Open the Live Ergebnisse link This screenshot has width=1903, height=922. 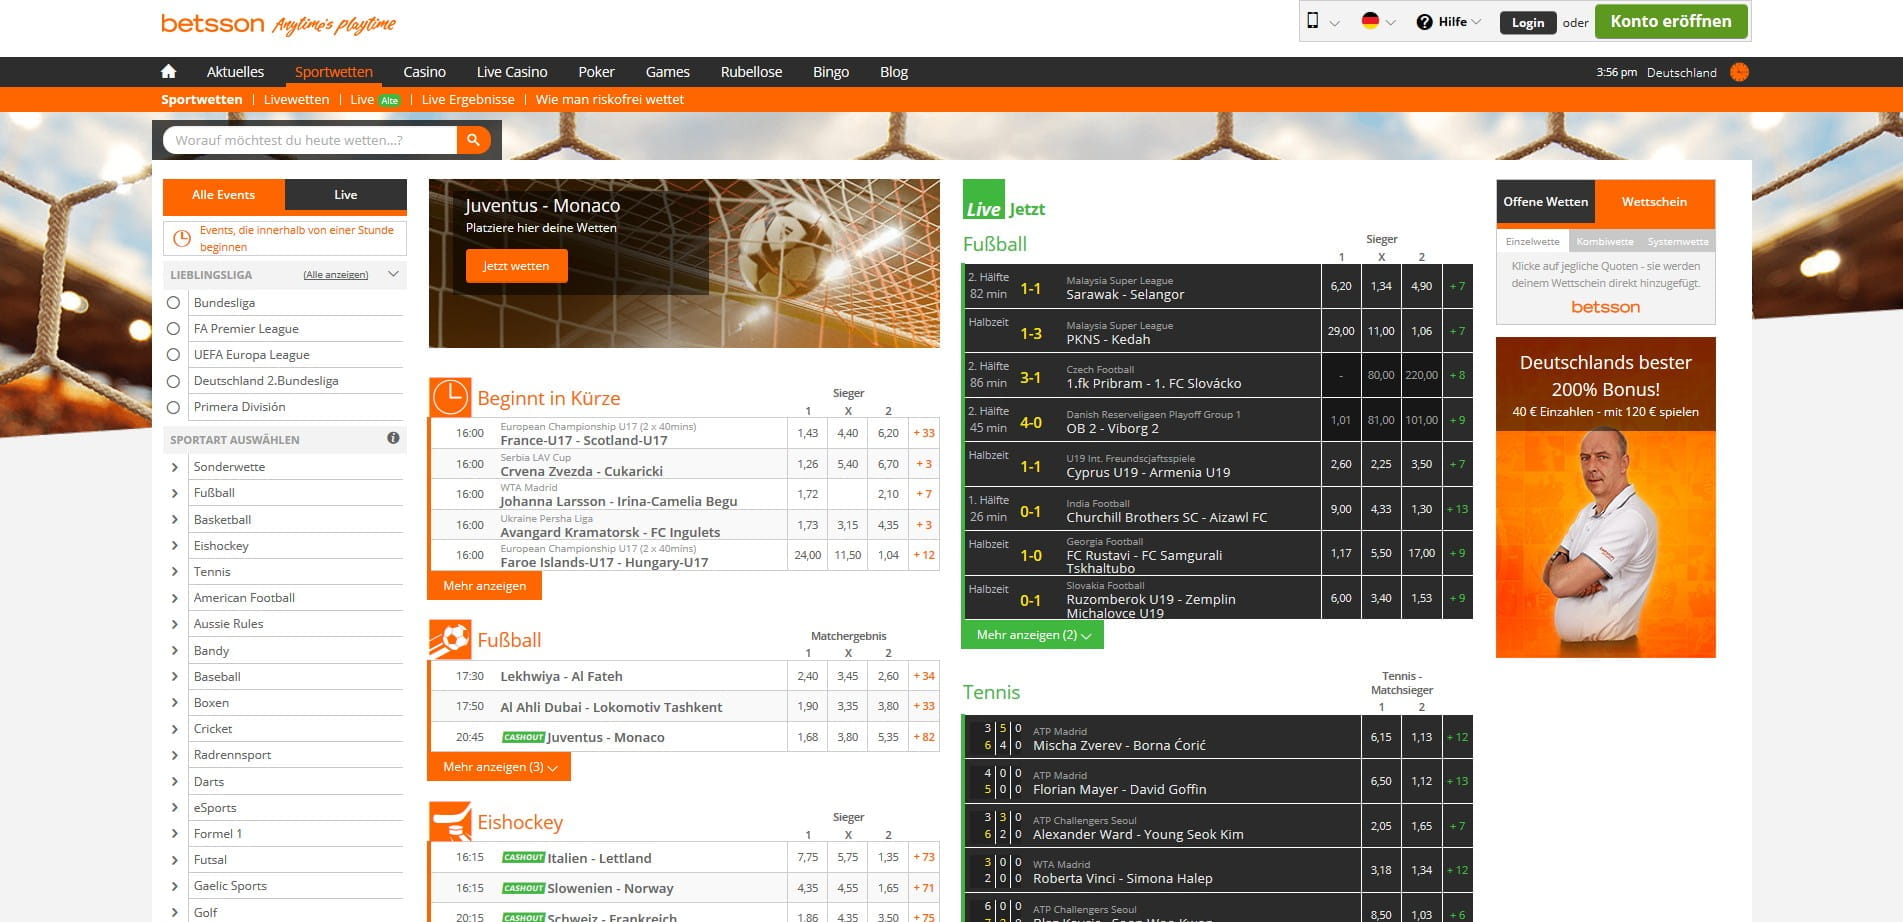pyautogui.click(x=468, y=99)
